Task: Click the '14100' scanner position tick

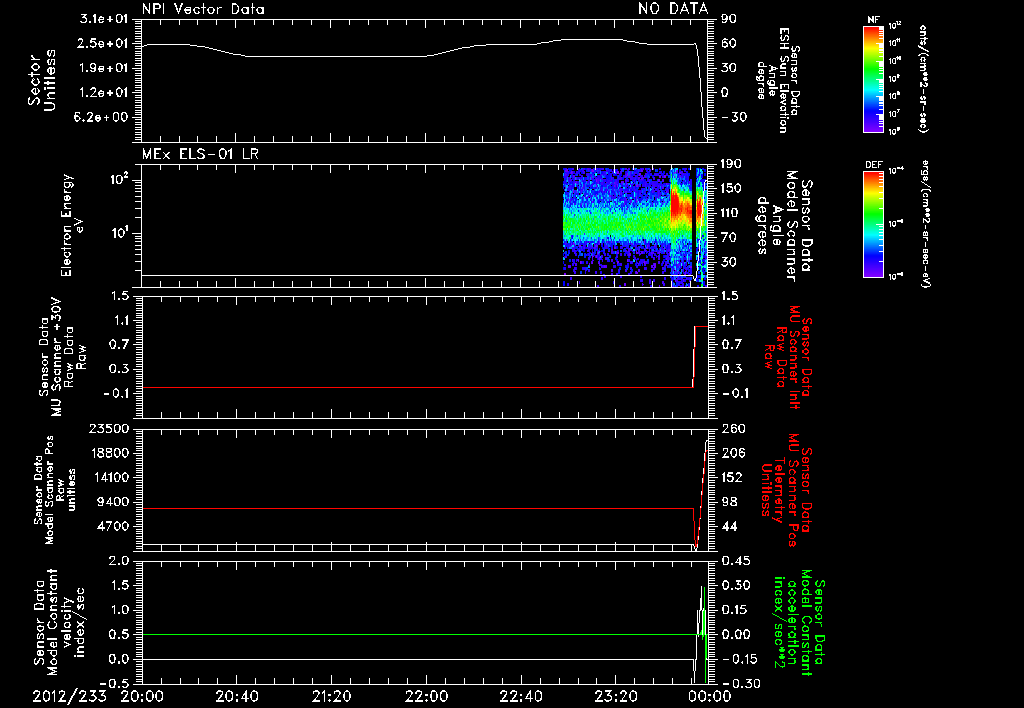Action: [x=110, y=477]
